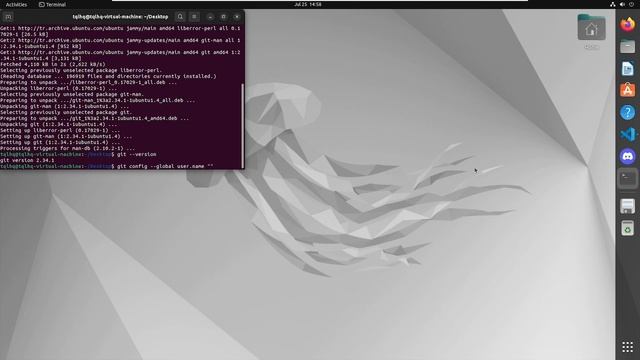Open Ubuntu Software store icon
The width and height of the screenshot is (640, 360).
[x=628, y=90]
